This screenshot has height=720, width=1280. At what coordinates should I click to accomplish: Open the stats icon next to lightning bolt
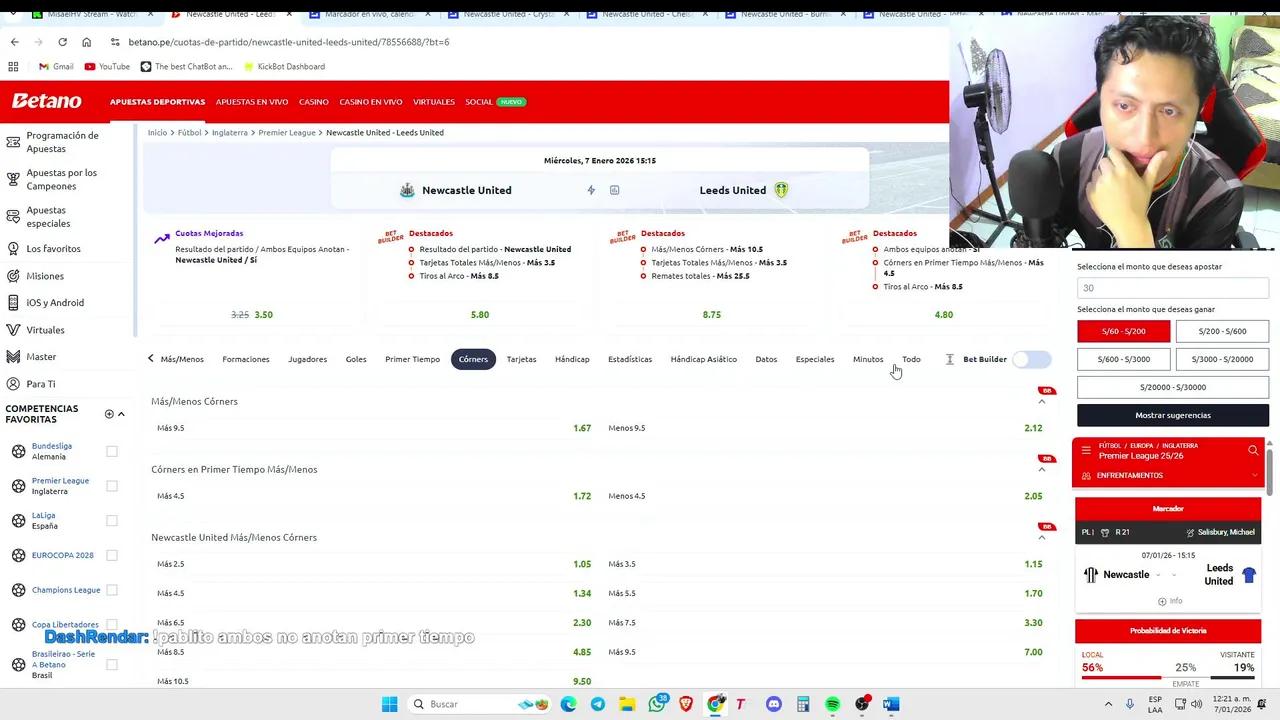[x=614, y=190]
